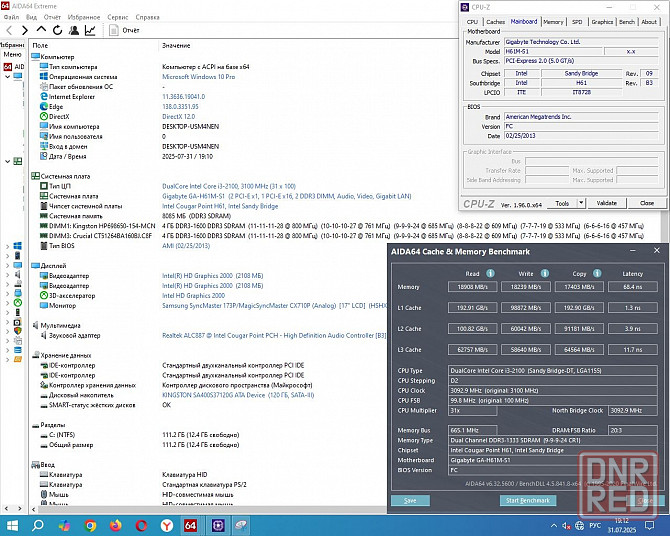Open the Избранное menu
Image resolution: width=670 pixels, height=536 pixels.
coord(84,17)
